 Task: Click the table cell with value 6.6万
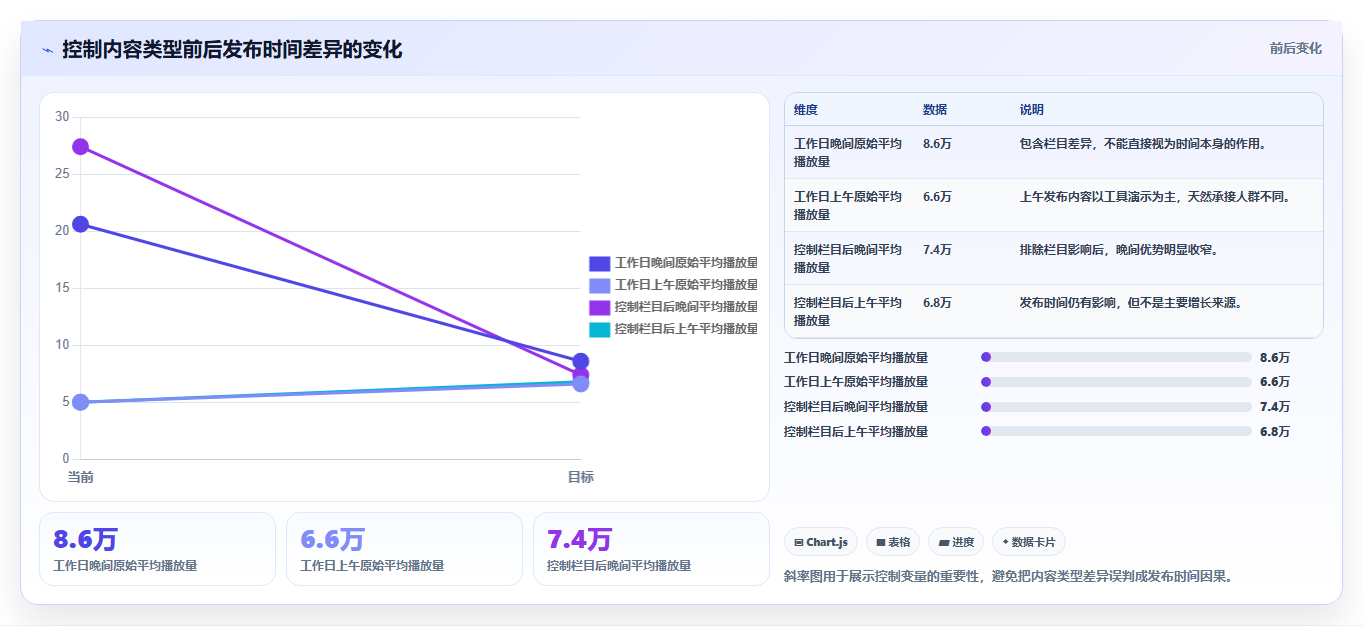coord(937,197)
